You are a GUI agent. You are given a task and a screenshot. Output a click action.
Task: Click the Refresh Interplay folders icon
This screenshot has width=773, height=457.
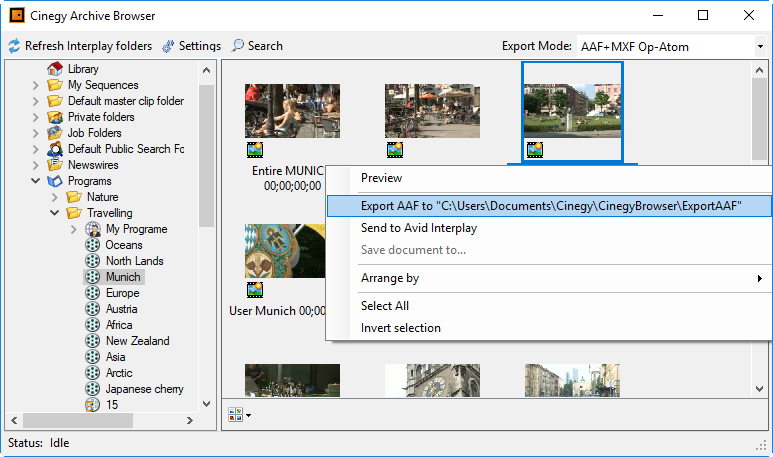pos(14,46)
